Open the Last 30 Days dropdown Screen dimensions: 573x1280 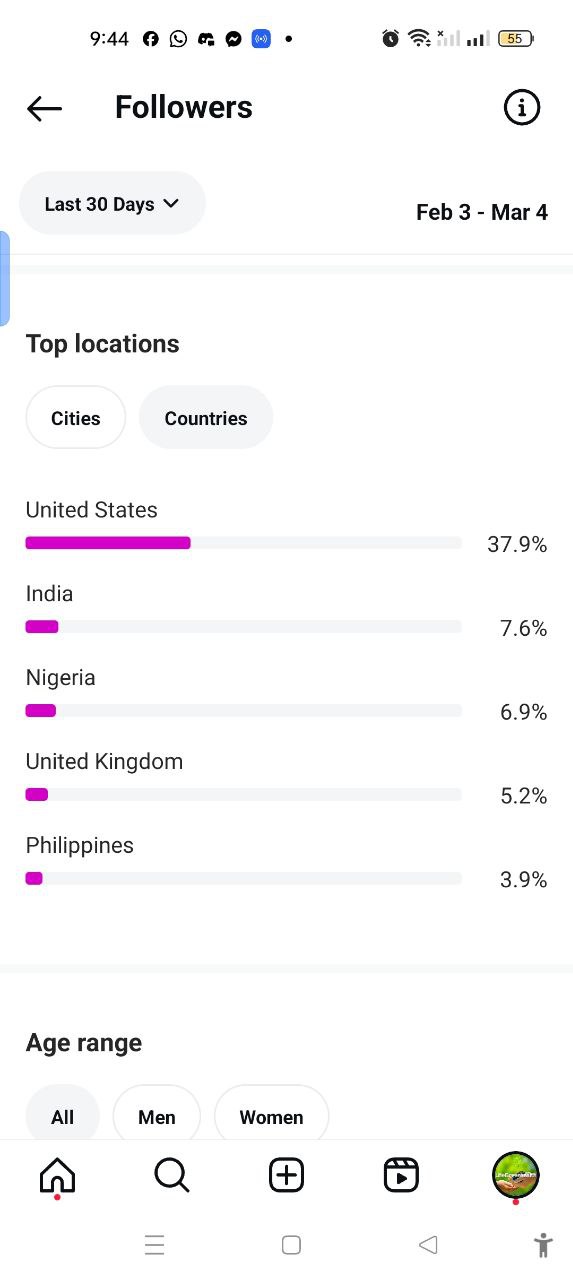112,203
